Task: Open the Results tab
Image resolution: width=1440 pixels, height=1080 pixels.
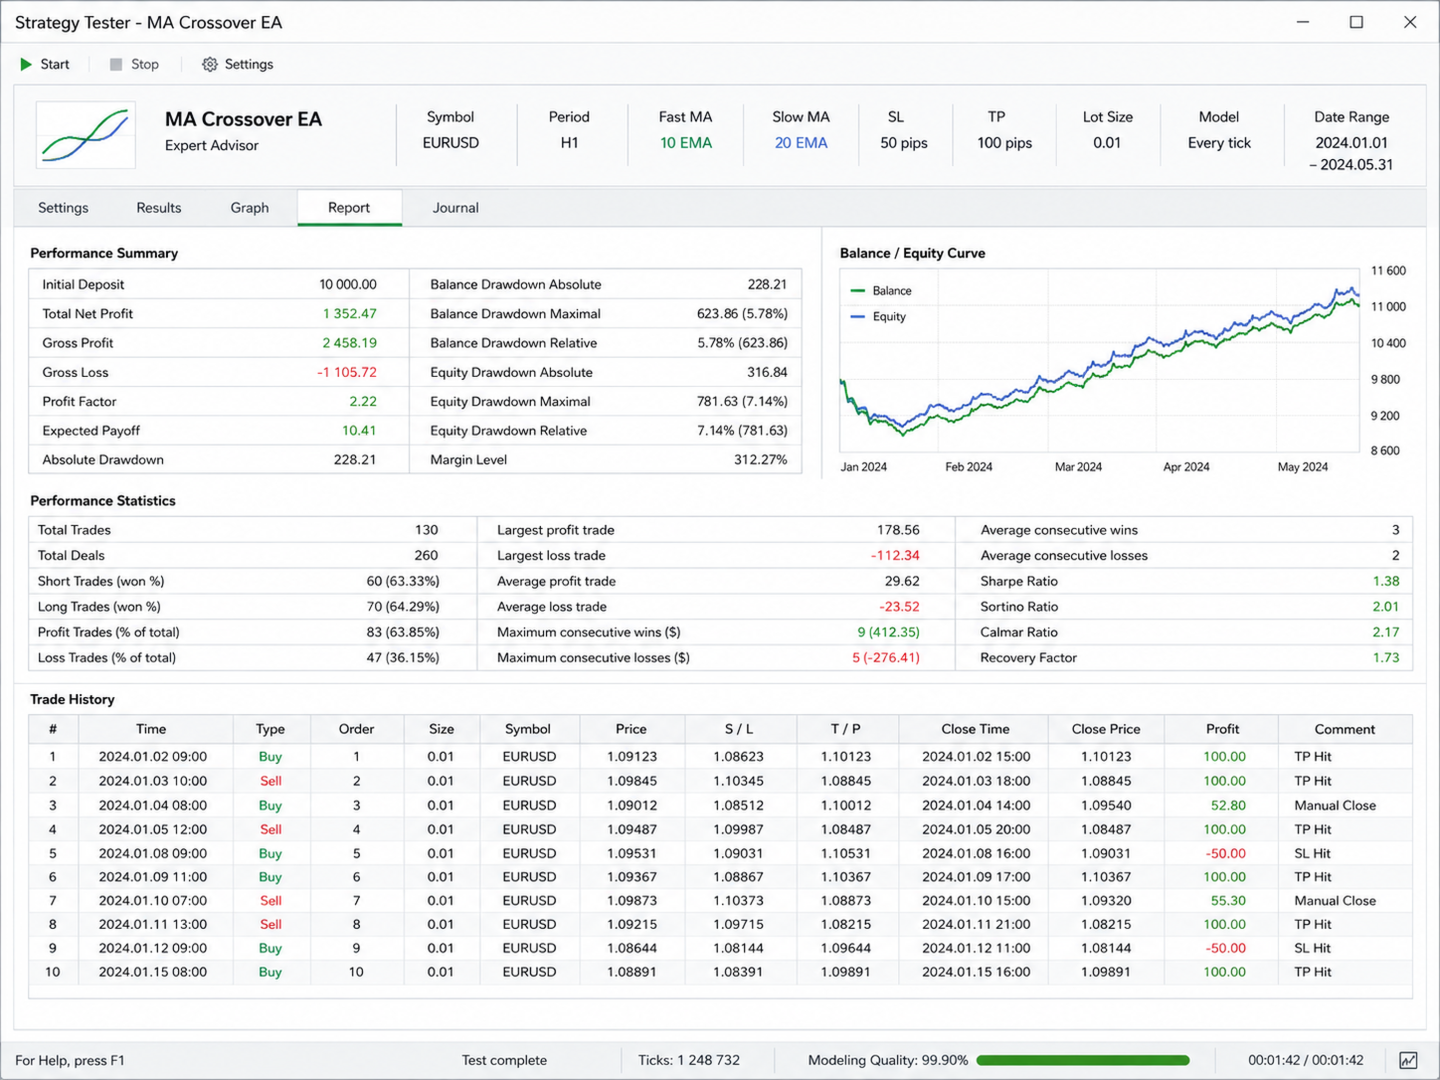Action: [159, 208]
